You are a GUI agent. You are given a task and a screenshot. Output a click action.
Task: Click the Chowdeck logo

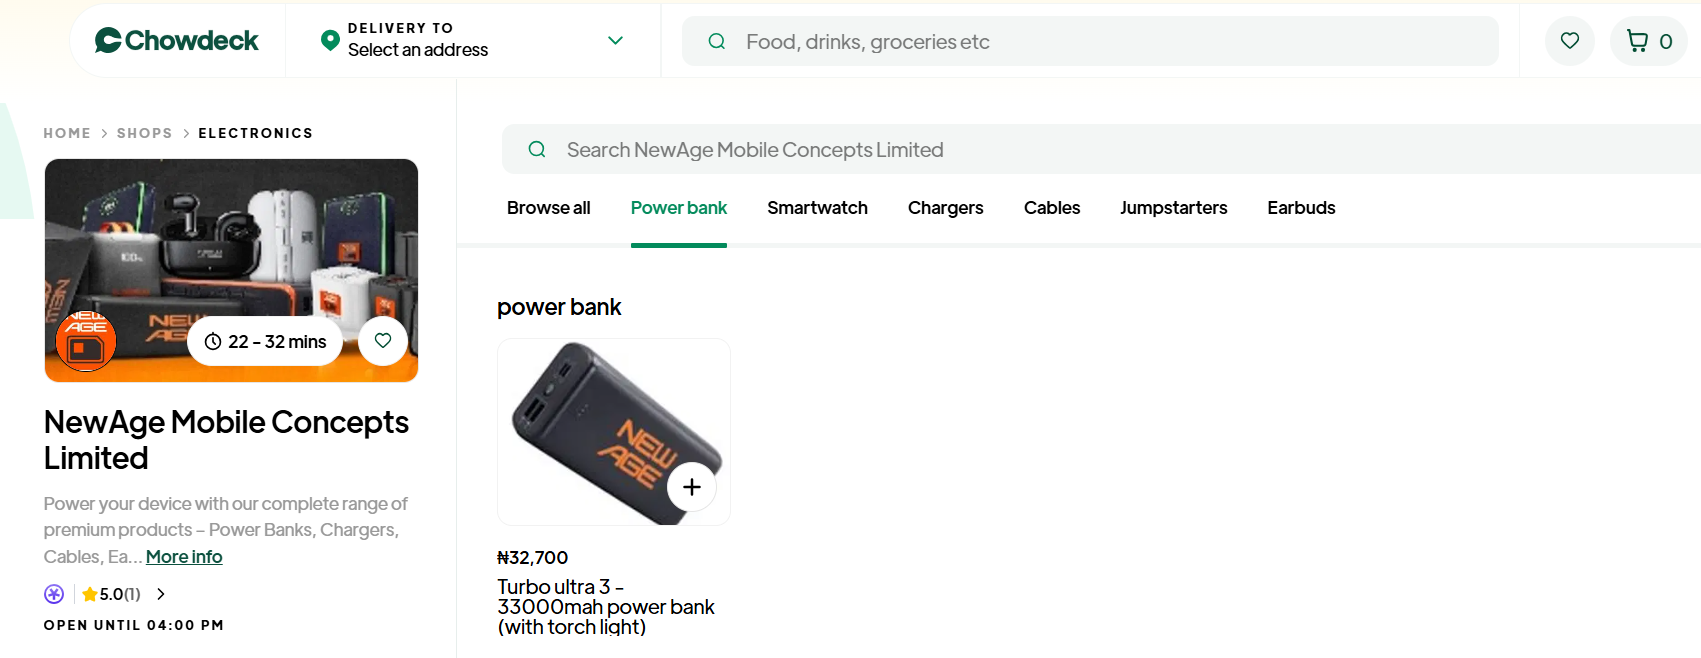point(177,41)
